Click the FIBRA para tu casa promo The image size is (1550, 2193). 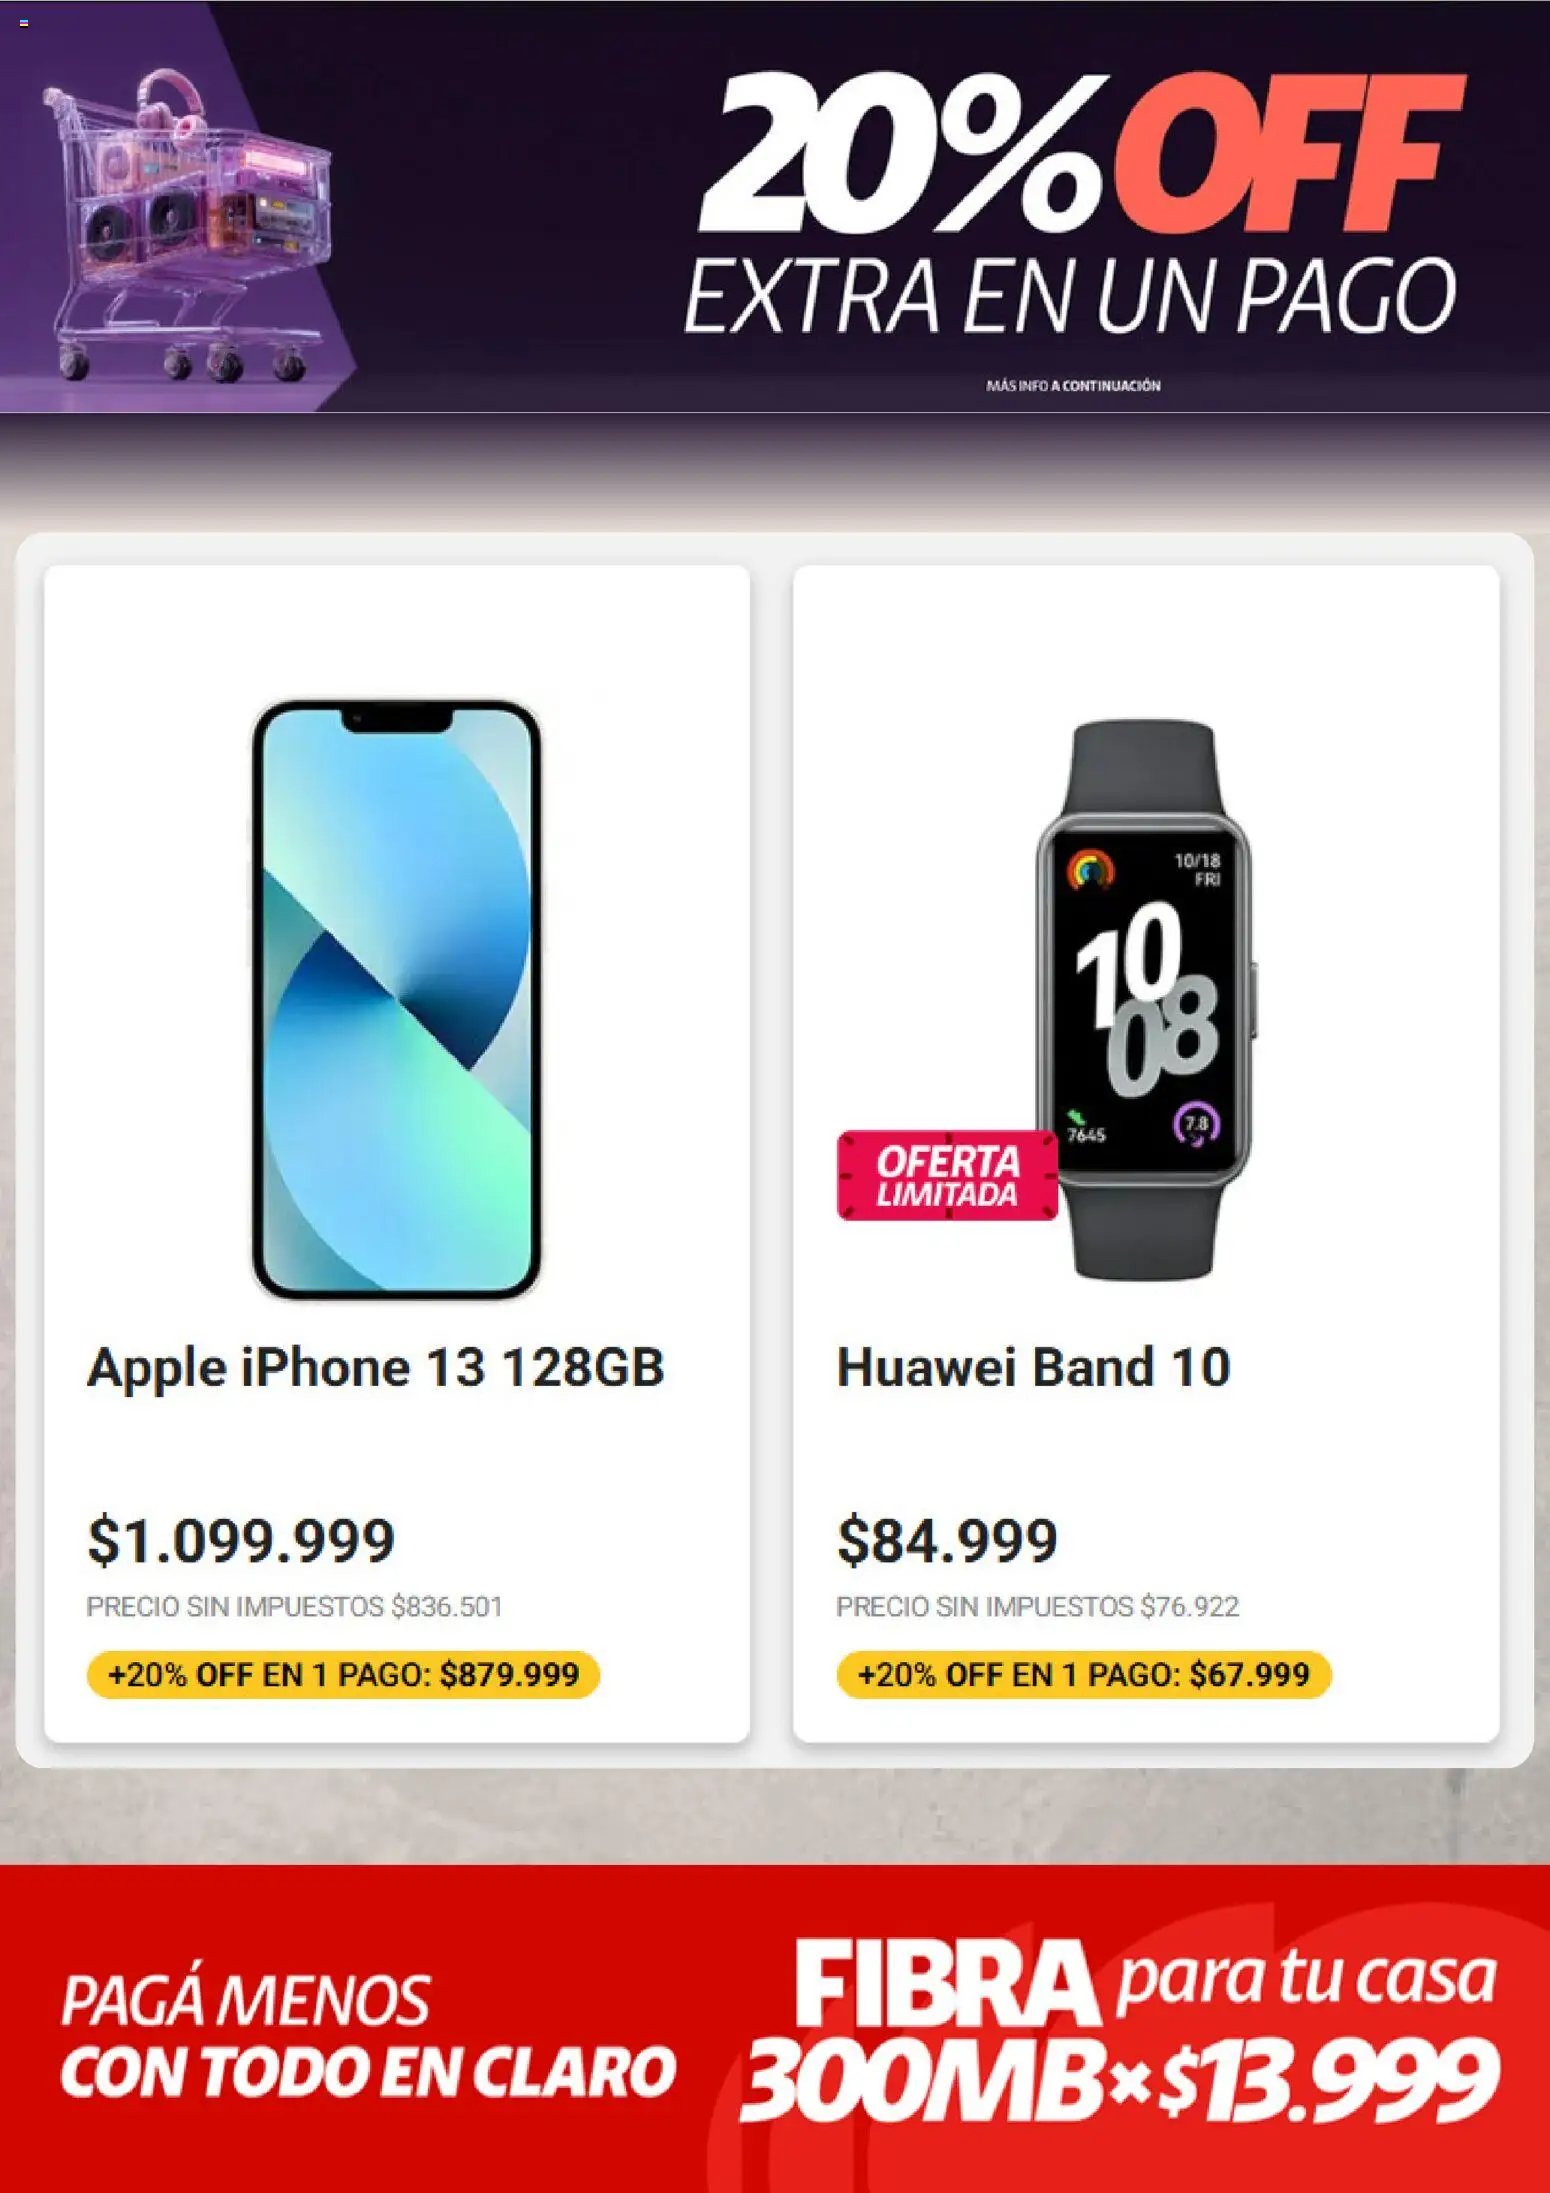click(x=1145, y=1981)
